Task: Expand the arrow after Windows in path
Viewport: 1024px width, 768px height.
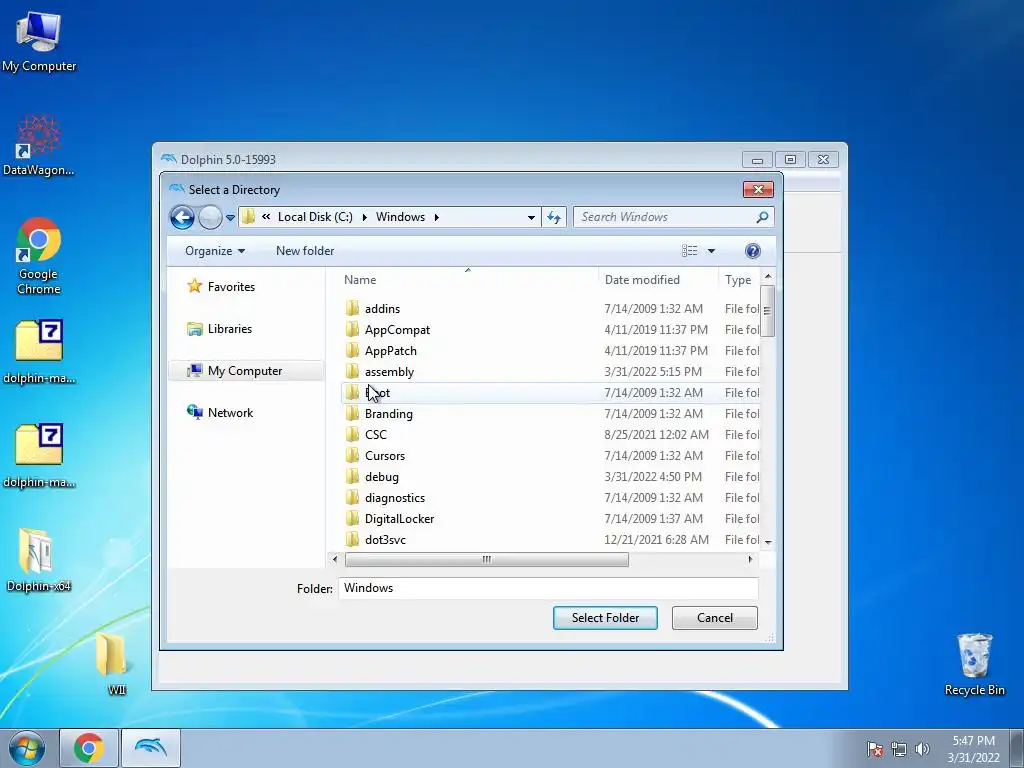Action: (436, 217)
